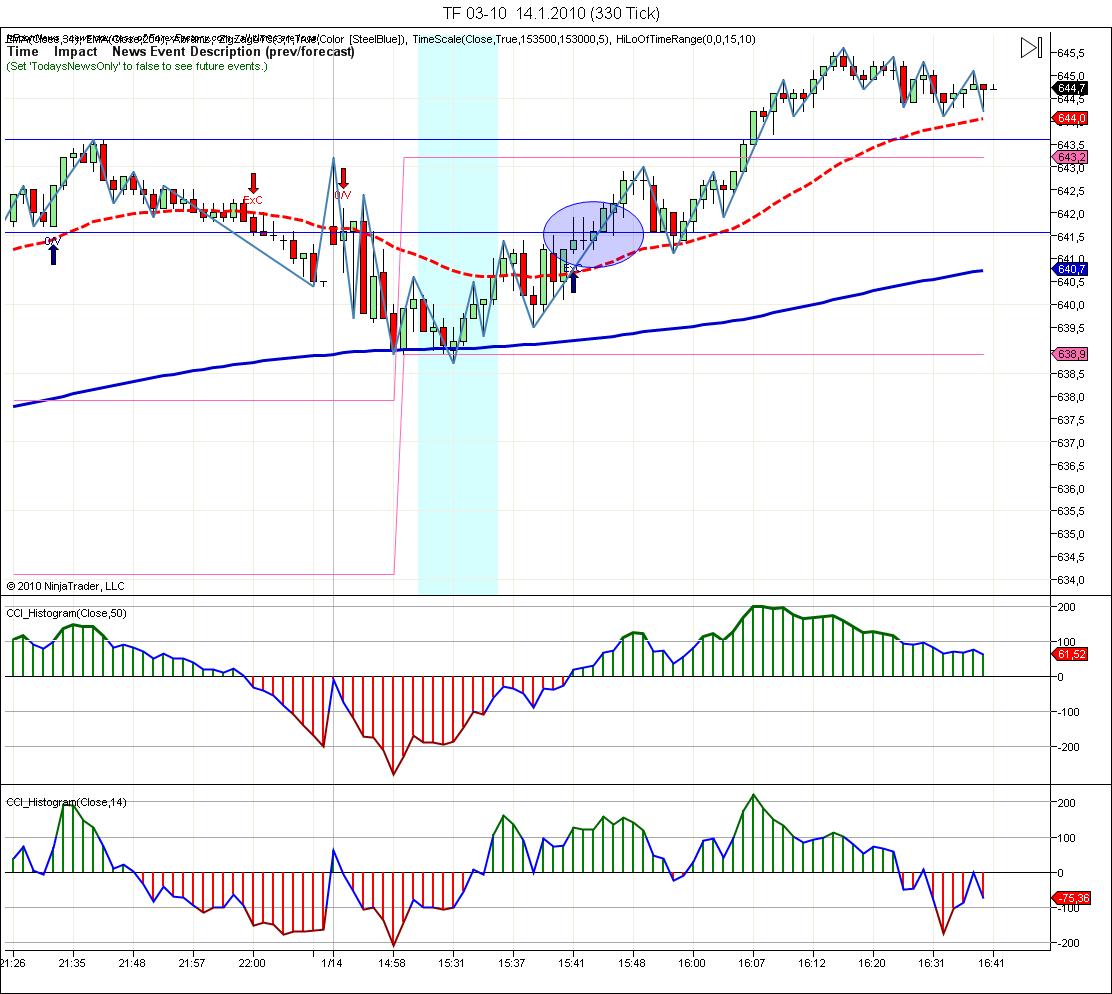Click the 642,0 price axis label
The image size is (1112, 994).
point(1071,213)
